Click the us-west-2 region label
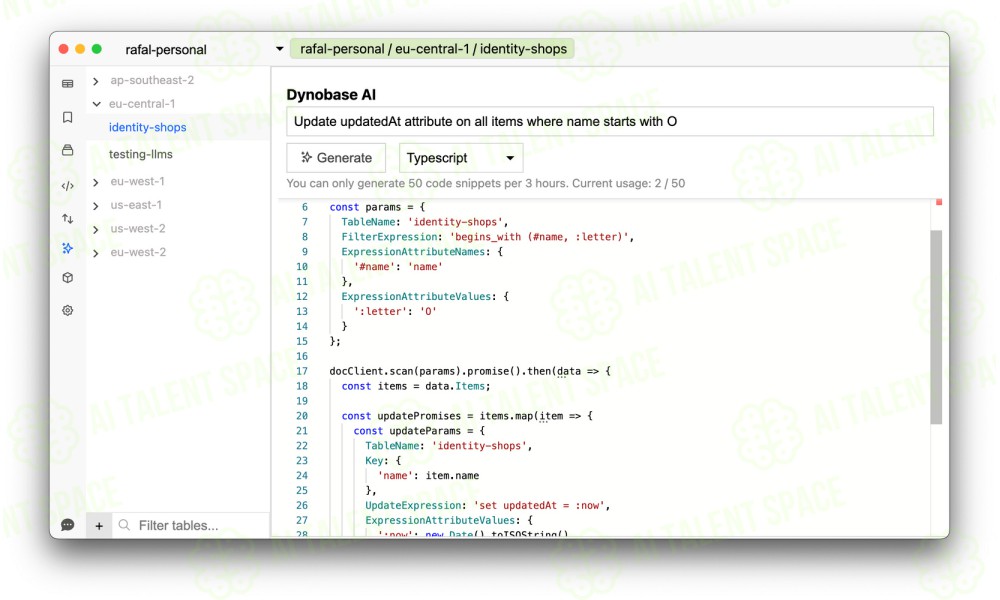 click(138, 229)
